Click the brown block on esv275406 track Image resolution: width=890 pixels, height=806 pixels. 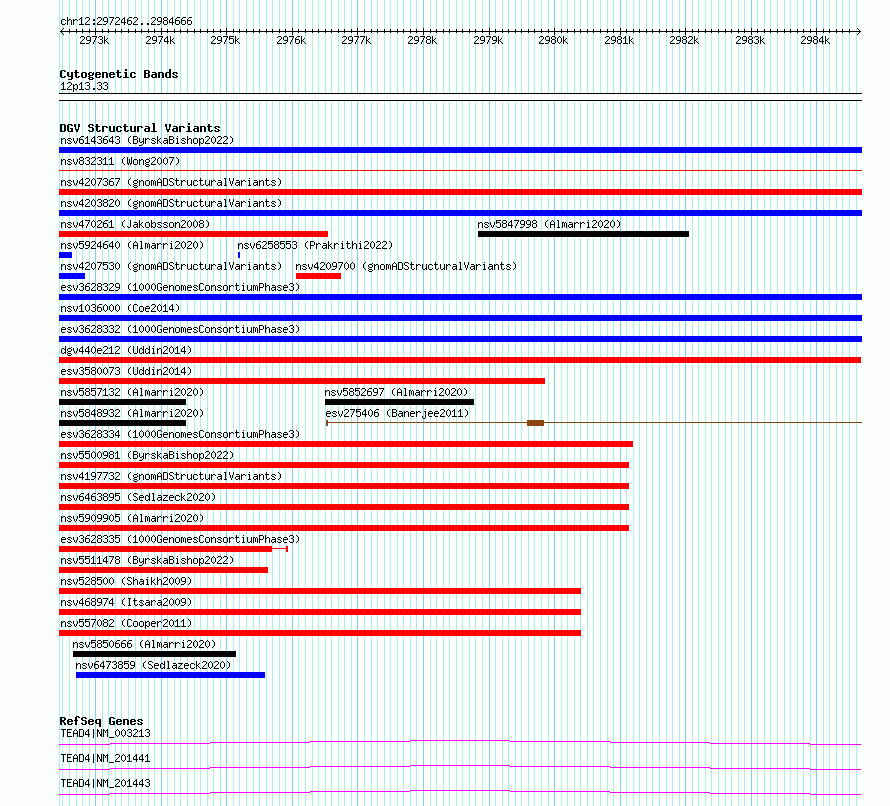pos(535,423)
